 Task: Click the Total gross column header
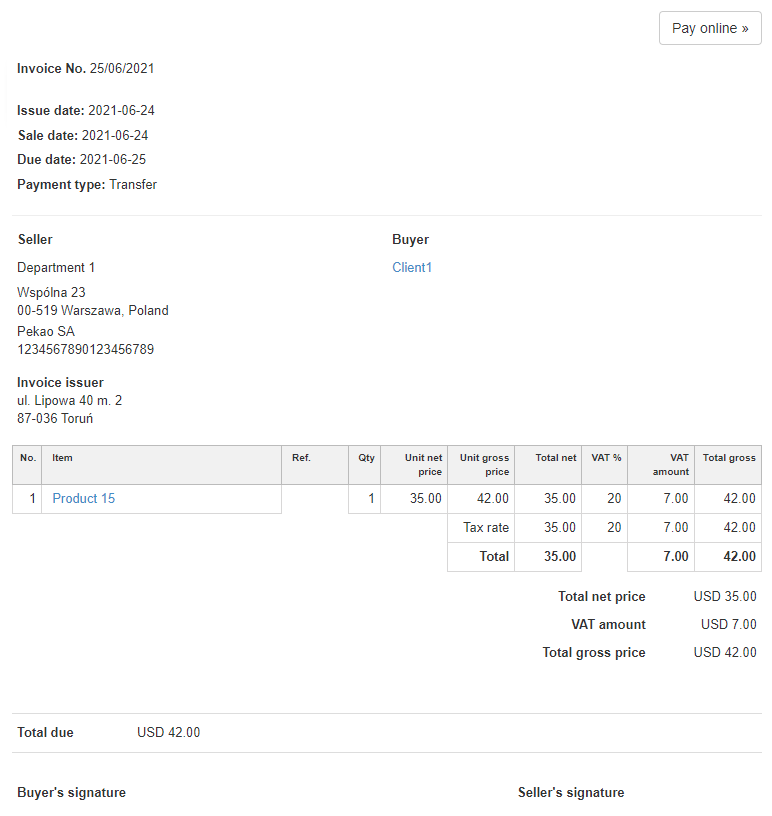point(729,458)
